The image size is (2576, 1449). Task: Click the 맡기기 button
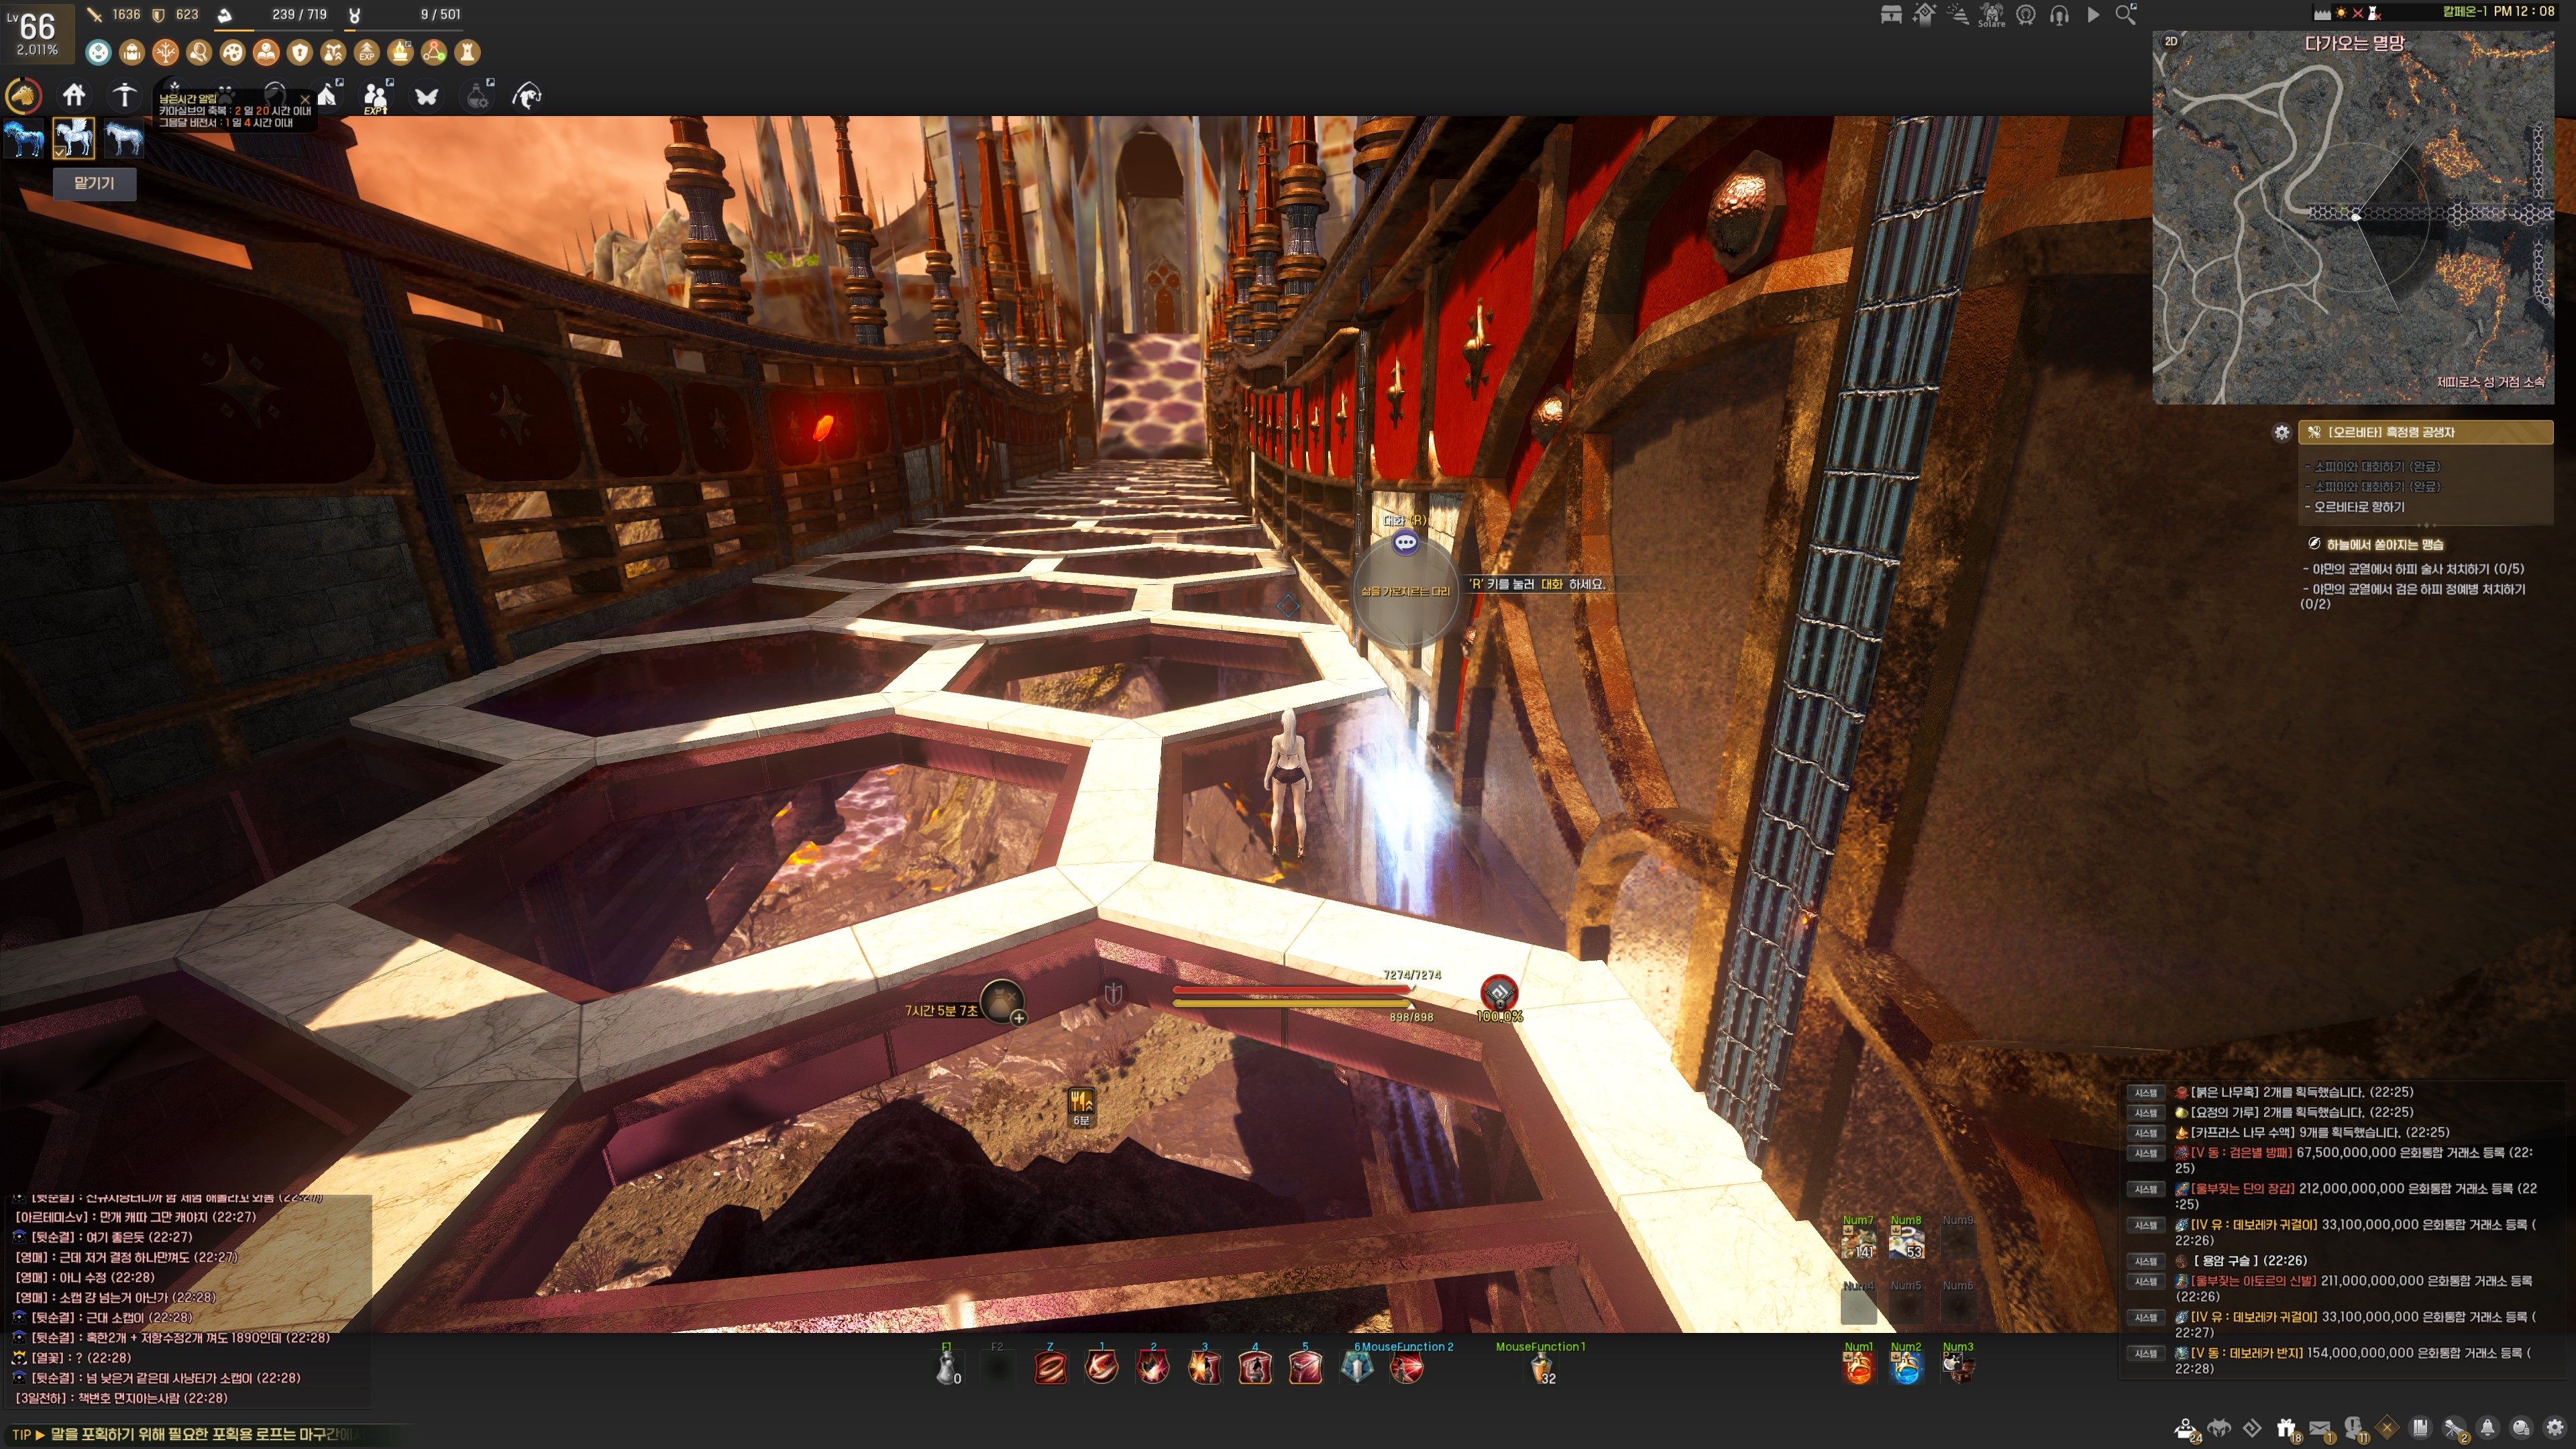94,183
